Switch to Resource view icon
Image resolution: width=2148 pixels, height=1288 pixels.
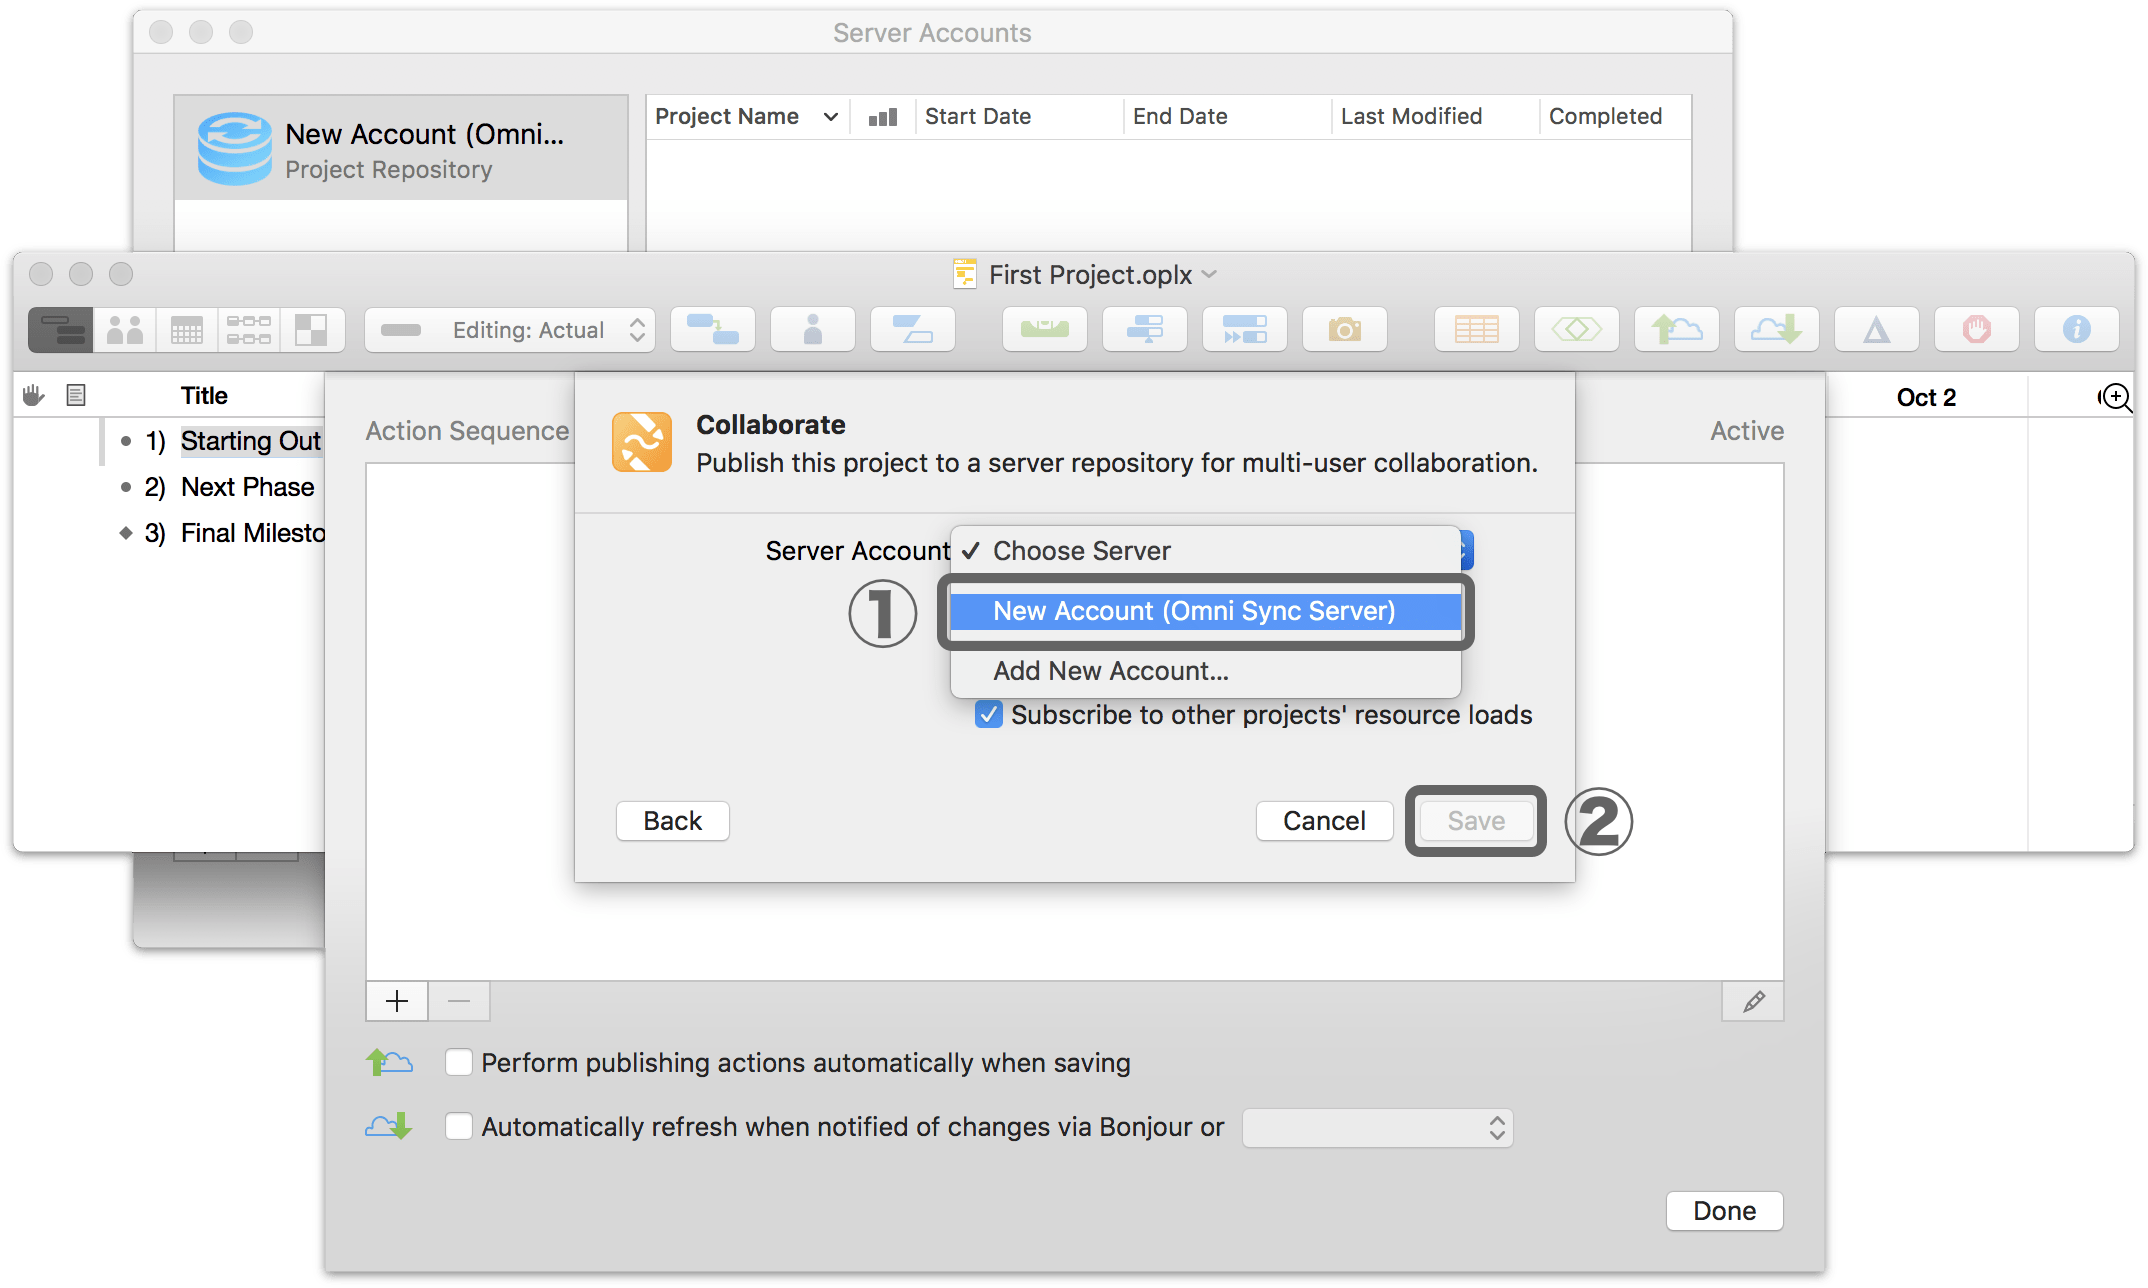pyautogui.click(x=125, y=330)
